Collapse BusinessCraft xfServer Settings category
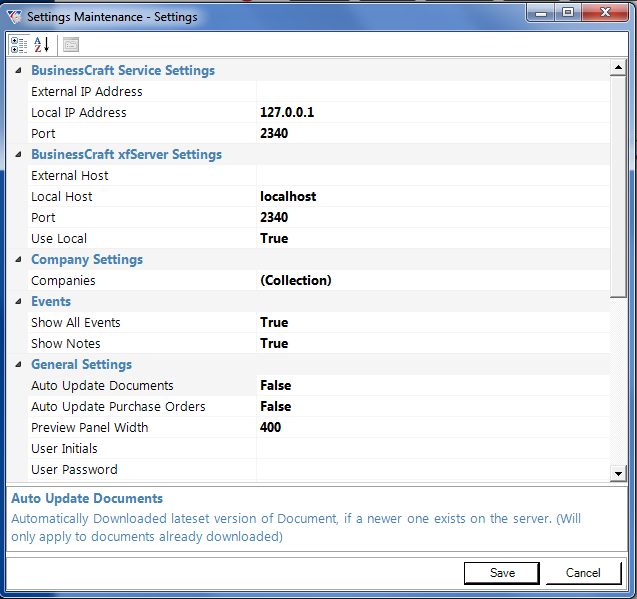The image size is (637, 599). click(18, 155)
